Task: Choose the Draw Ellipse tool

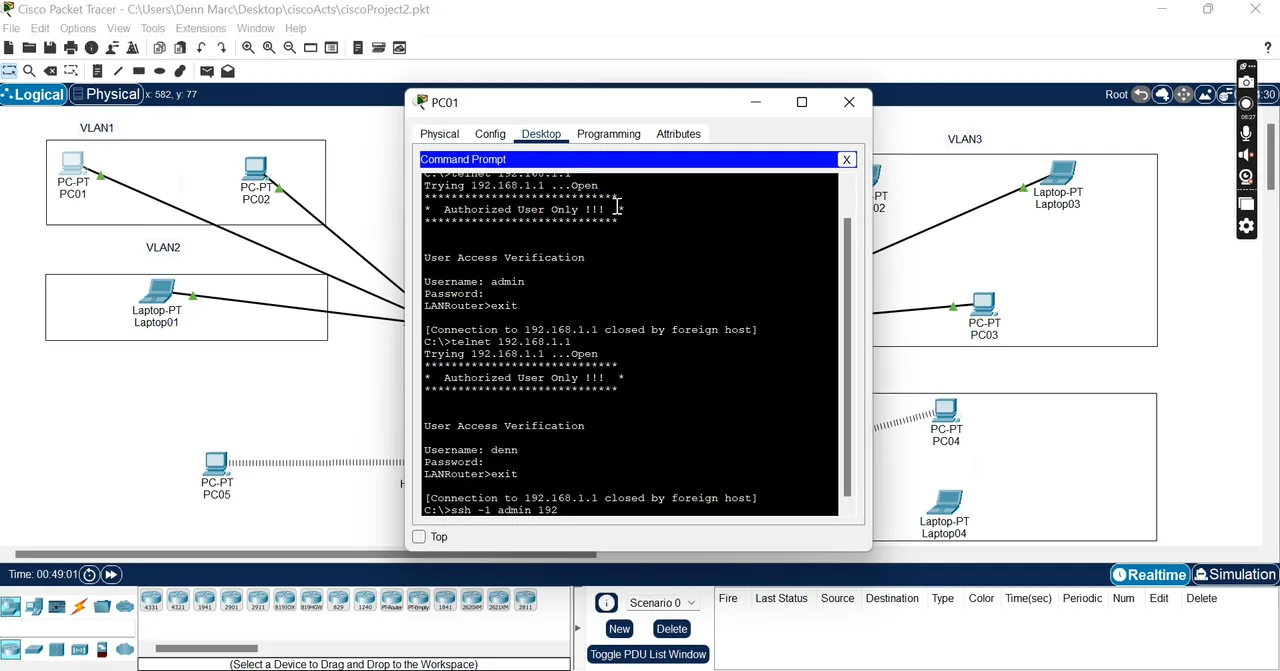Action: coord(160,71)
